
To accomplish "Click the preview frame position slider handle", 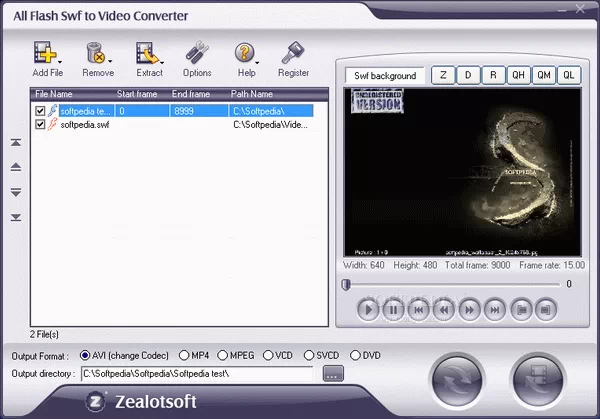I will click(346, 285).
